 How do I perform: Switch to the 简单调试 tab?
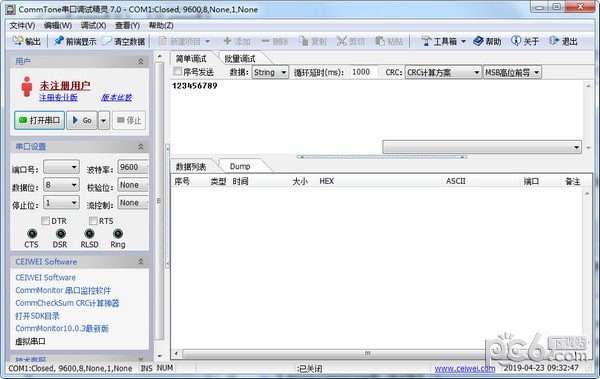click(x=191, y=59)
